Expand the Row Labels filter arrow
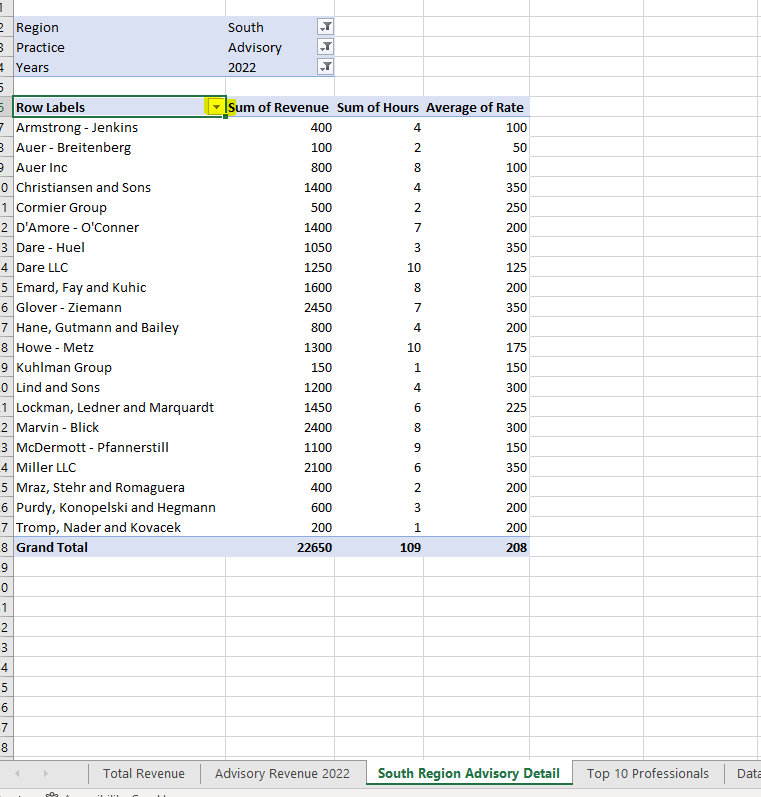This screenshot has height=797, width=761. coord(216,107)
